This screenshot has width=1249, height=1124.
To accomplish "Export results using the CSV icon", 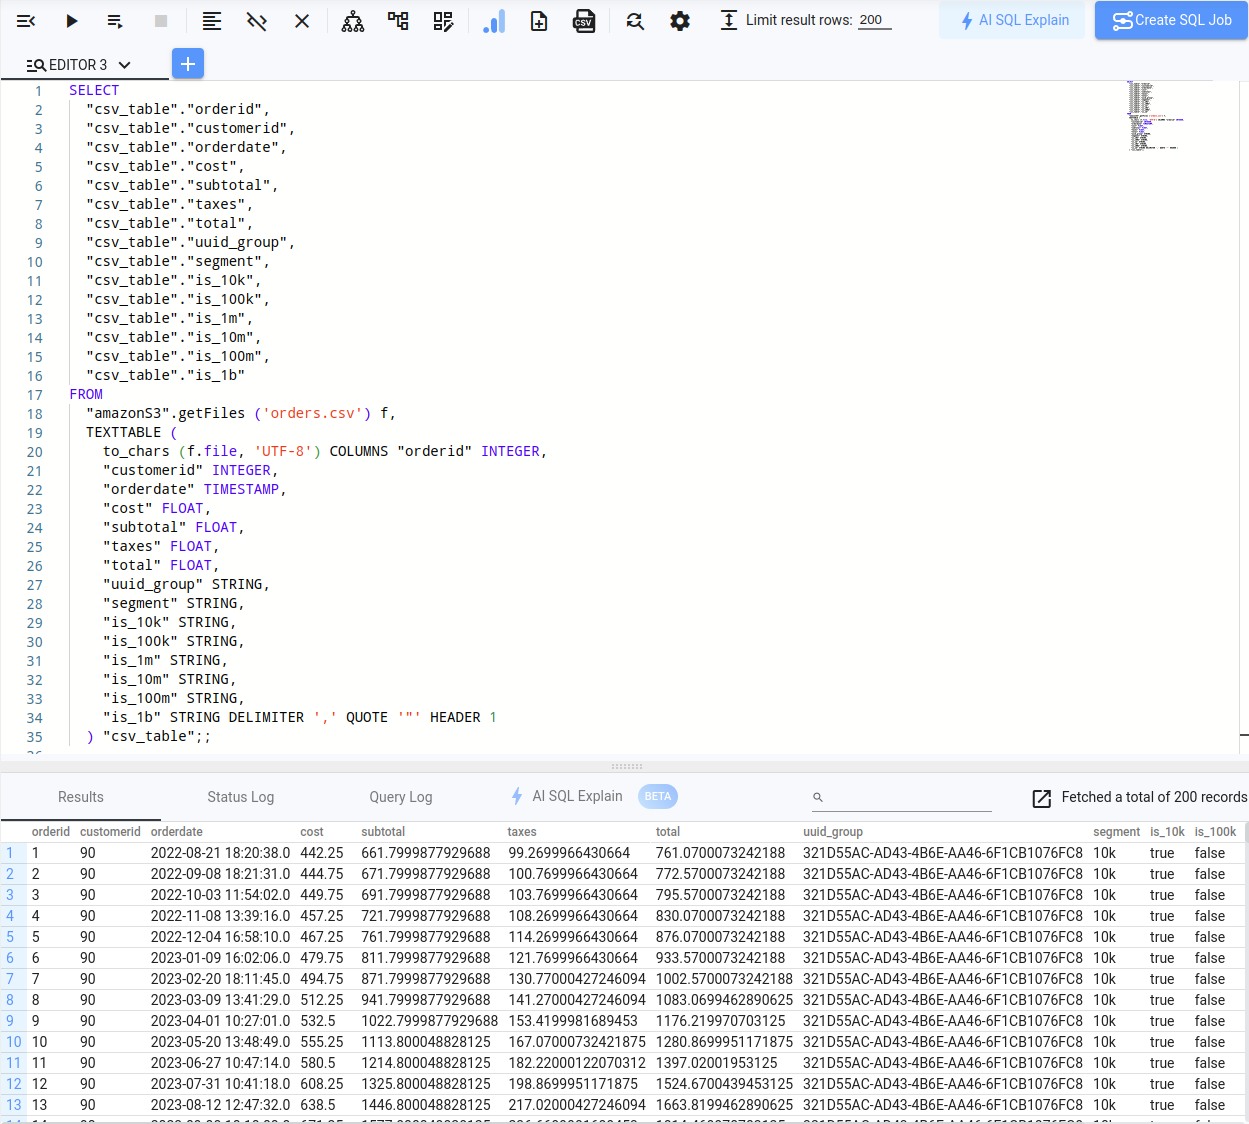I will click(584, 21).
